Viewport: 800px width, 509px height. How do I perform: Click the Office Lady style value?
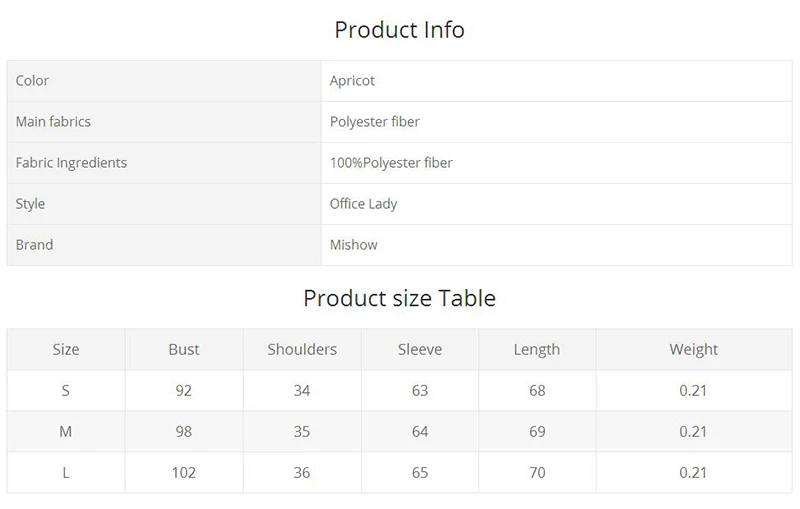coord(363,204)
